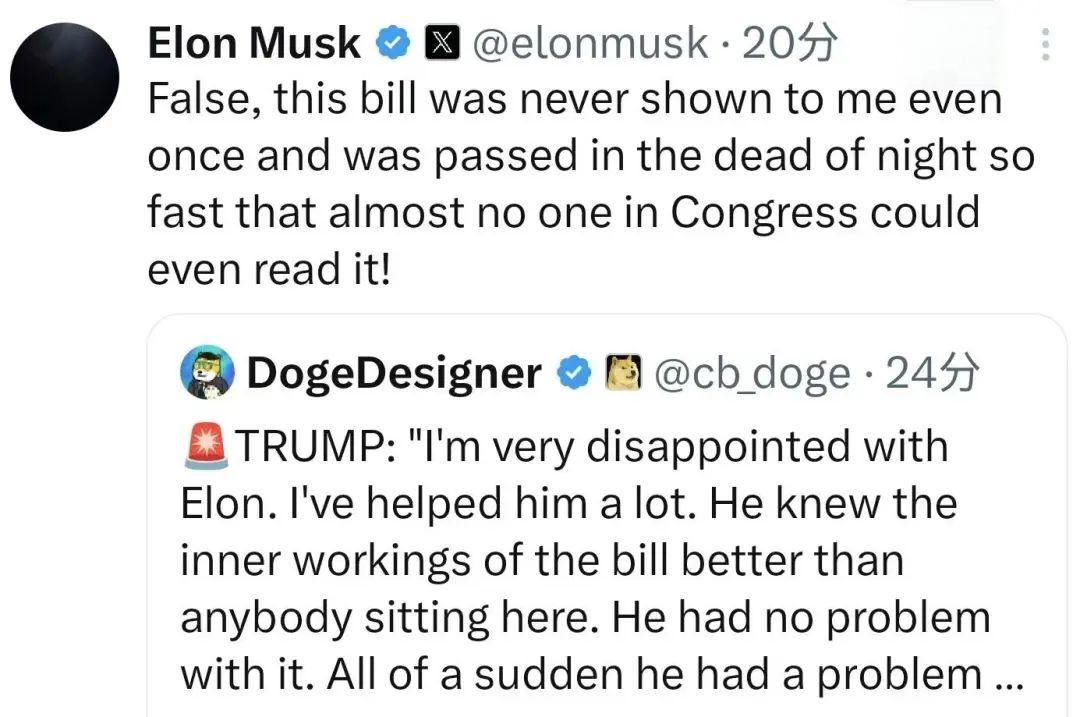The height and width of the screenshot is (717, 1080).
Task: Click the word 'Congress' in the post
Action: (x=764, y=212)
